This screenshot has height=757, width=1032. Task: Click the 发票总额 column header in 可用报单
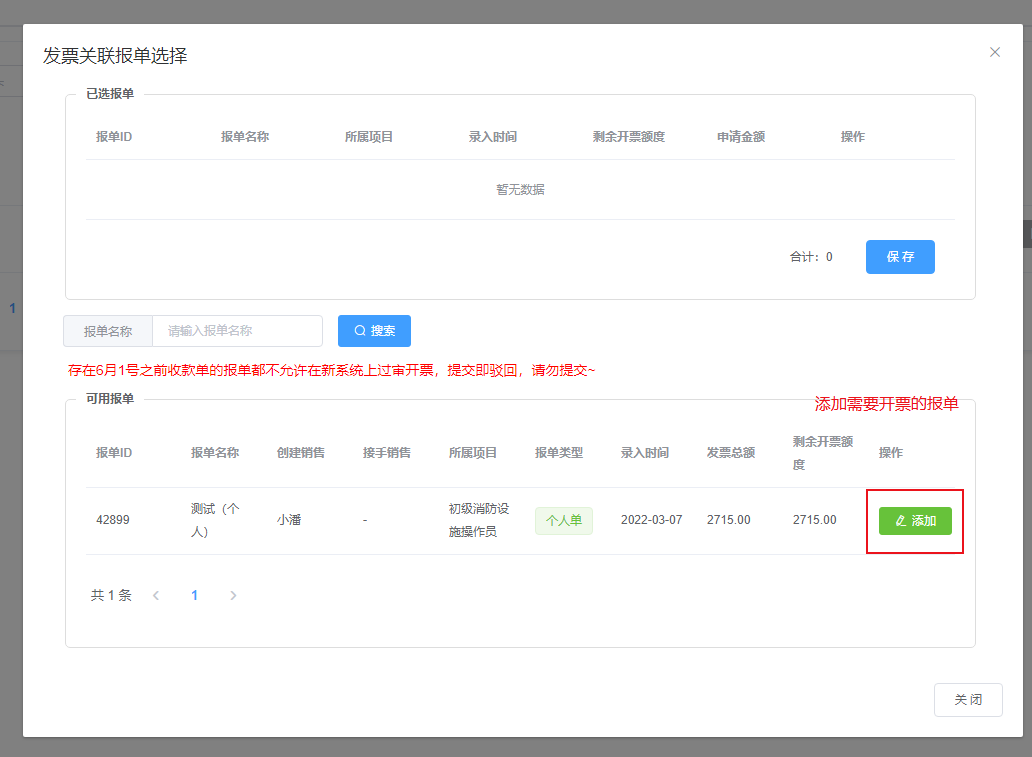point(730,453)
